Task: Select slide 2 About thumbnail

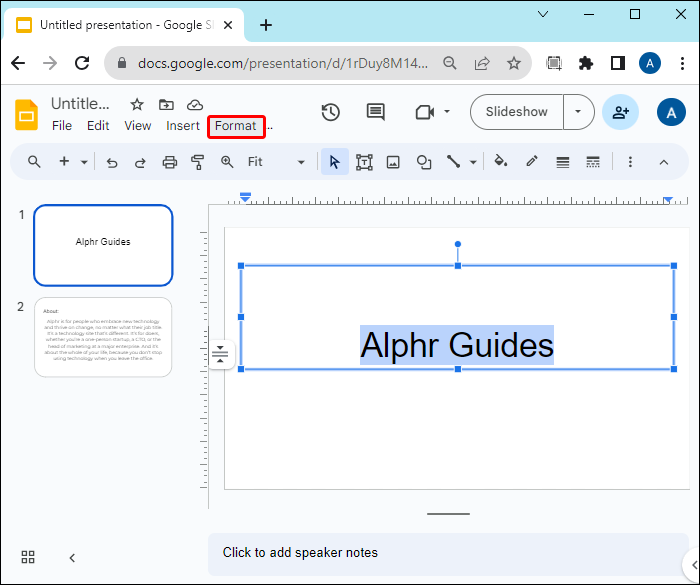Action: [x=103, y=337]
